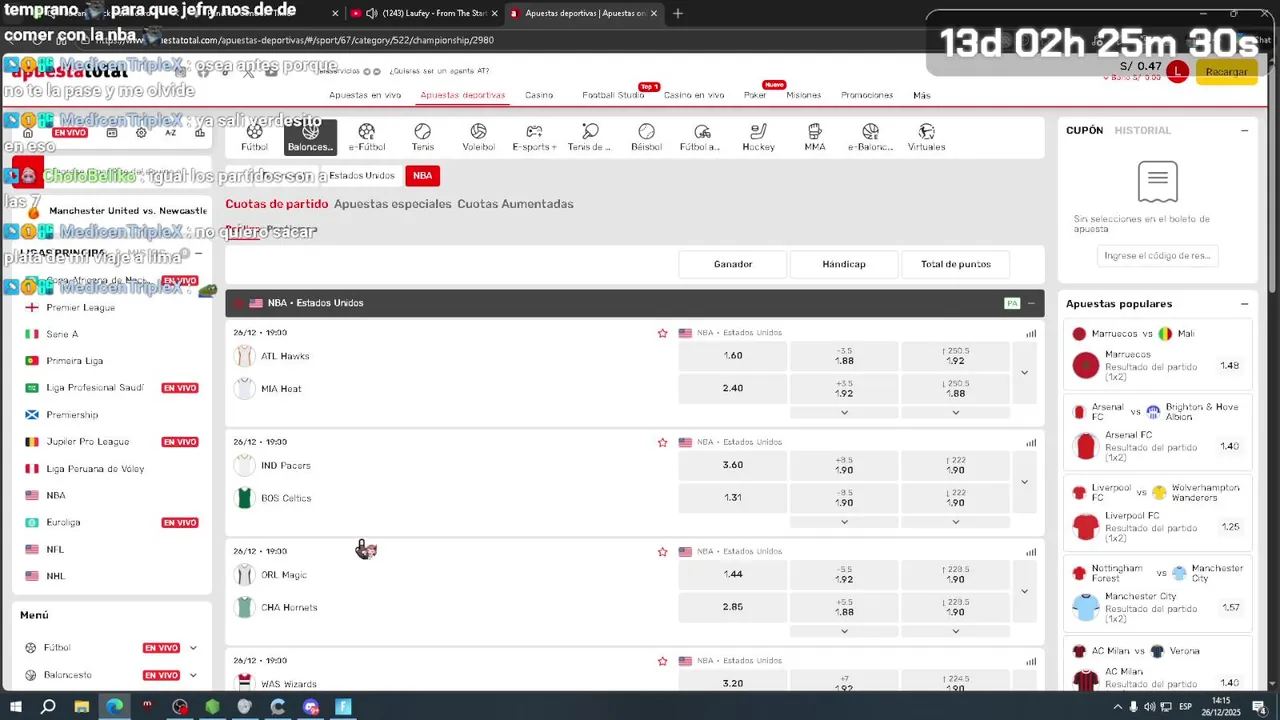Screen dimensions: 1280x720
Task: Expand more handicap lines for Hawks vs Heat
Action: (x=844, y=412)
